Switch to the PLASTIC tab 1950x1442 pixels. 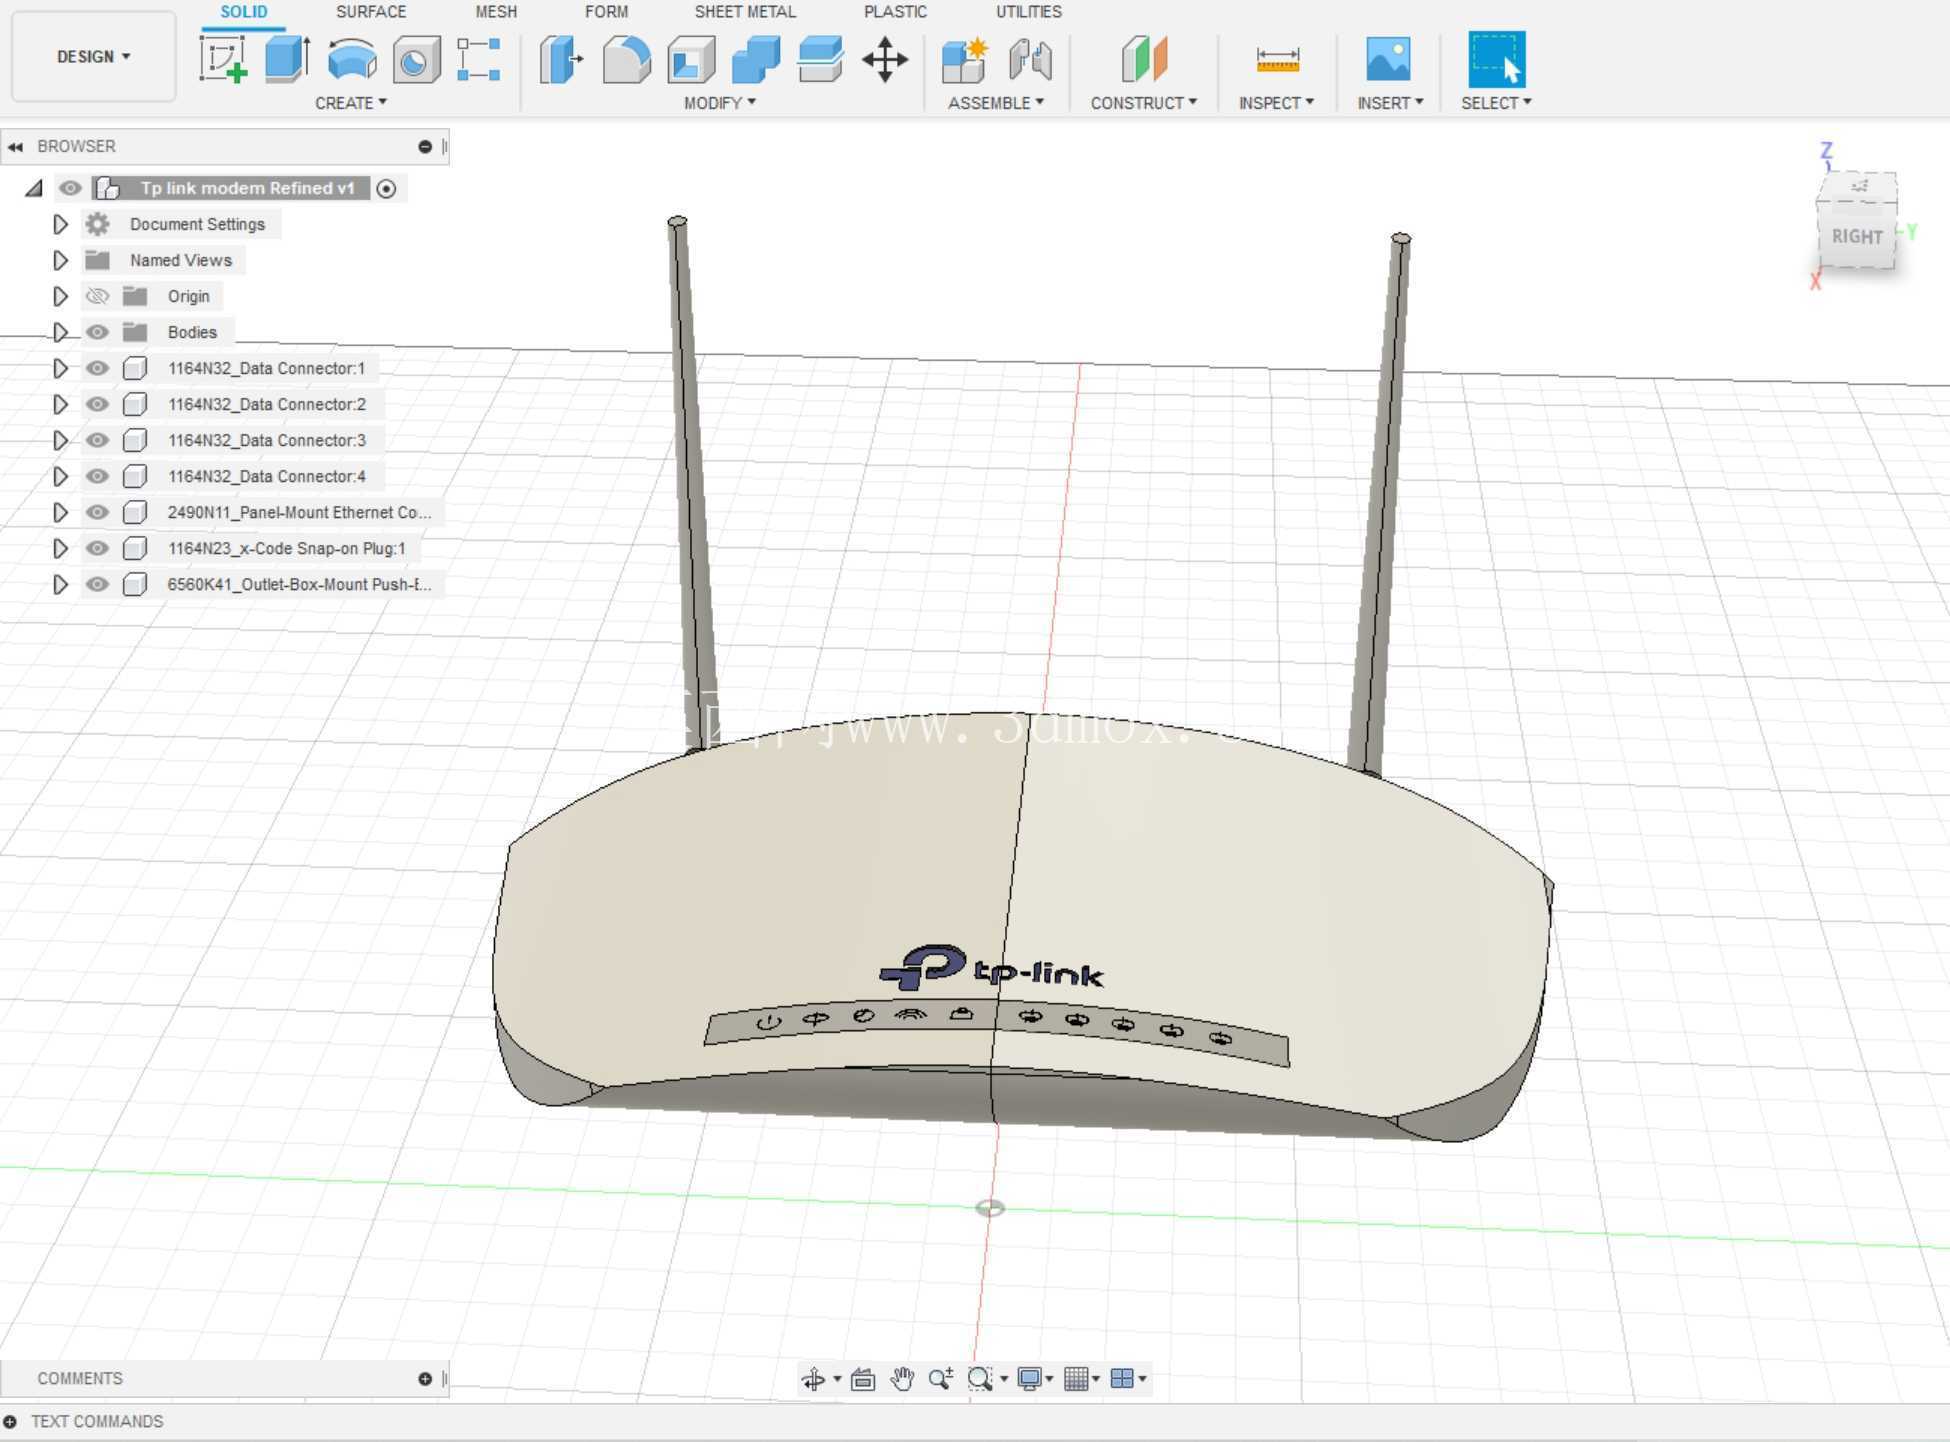pos(895,12)
